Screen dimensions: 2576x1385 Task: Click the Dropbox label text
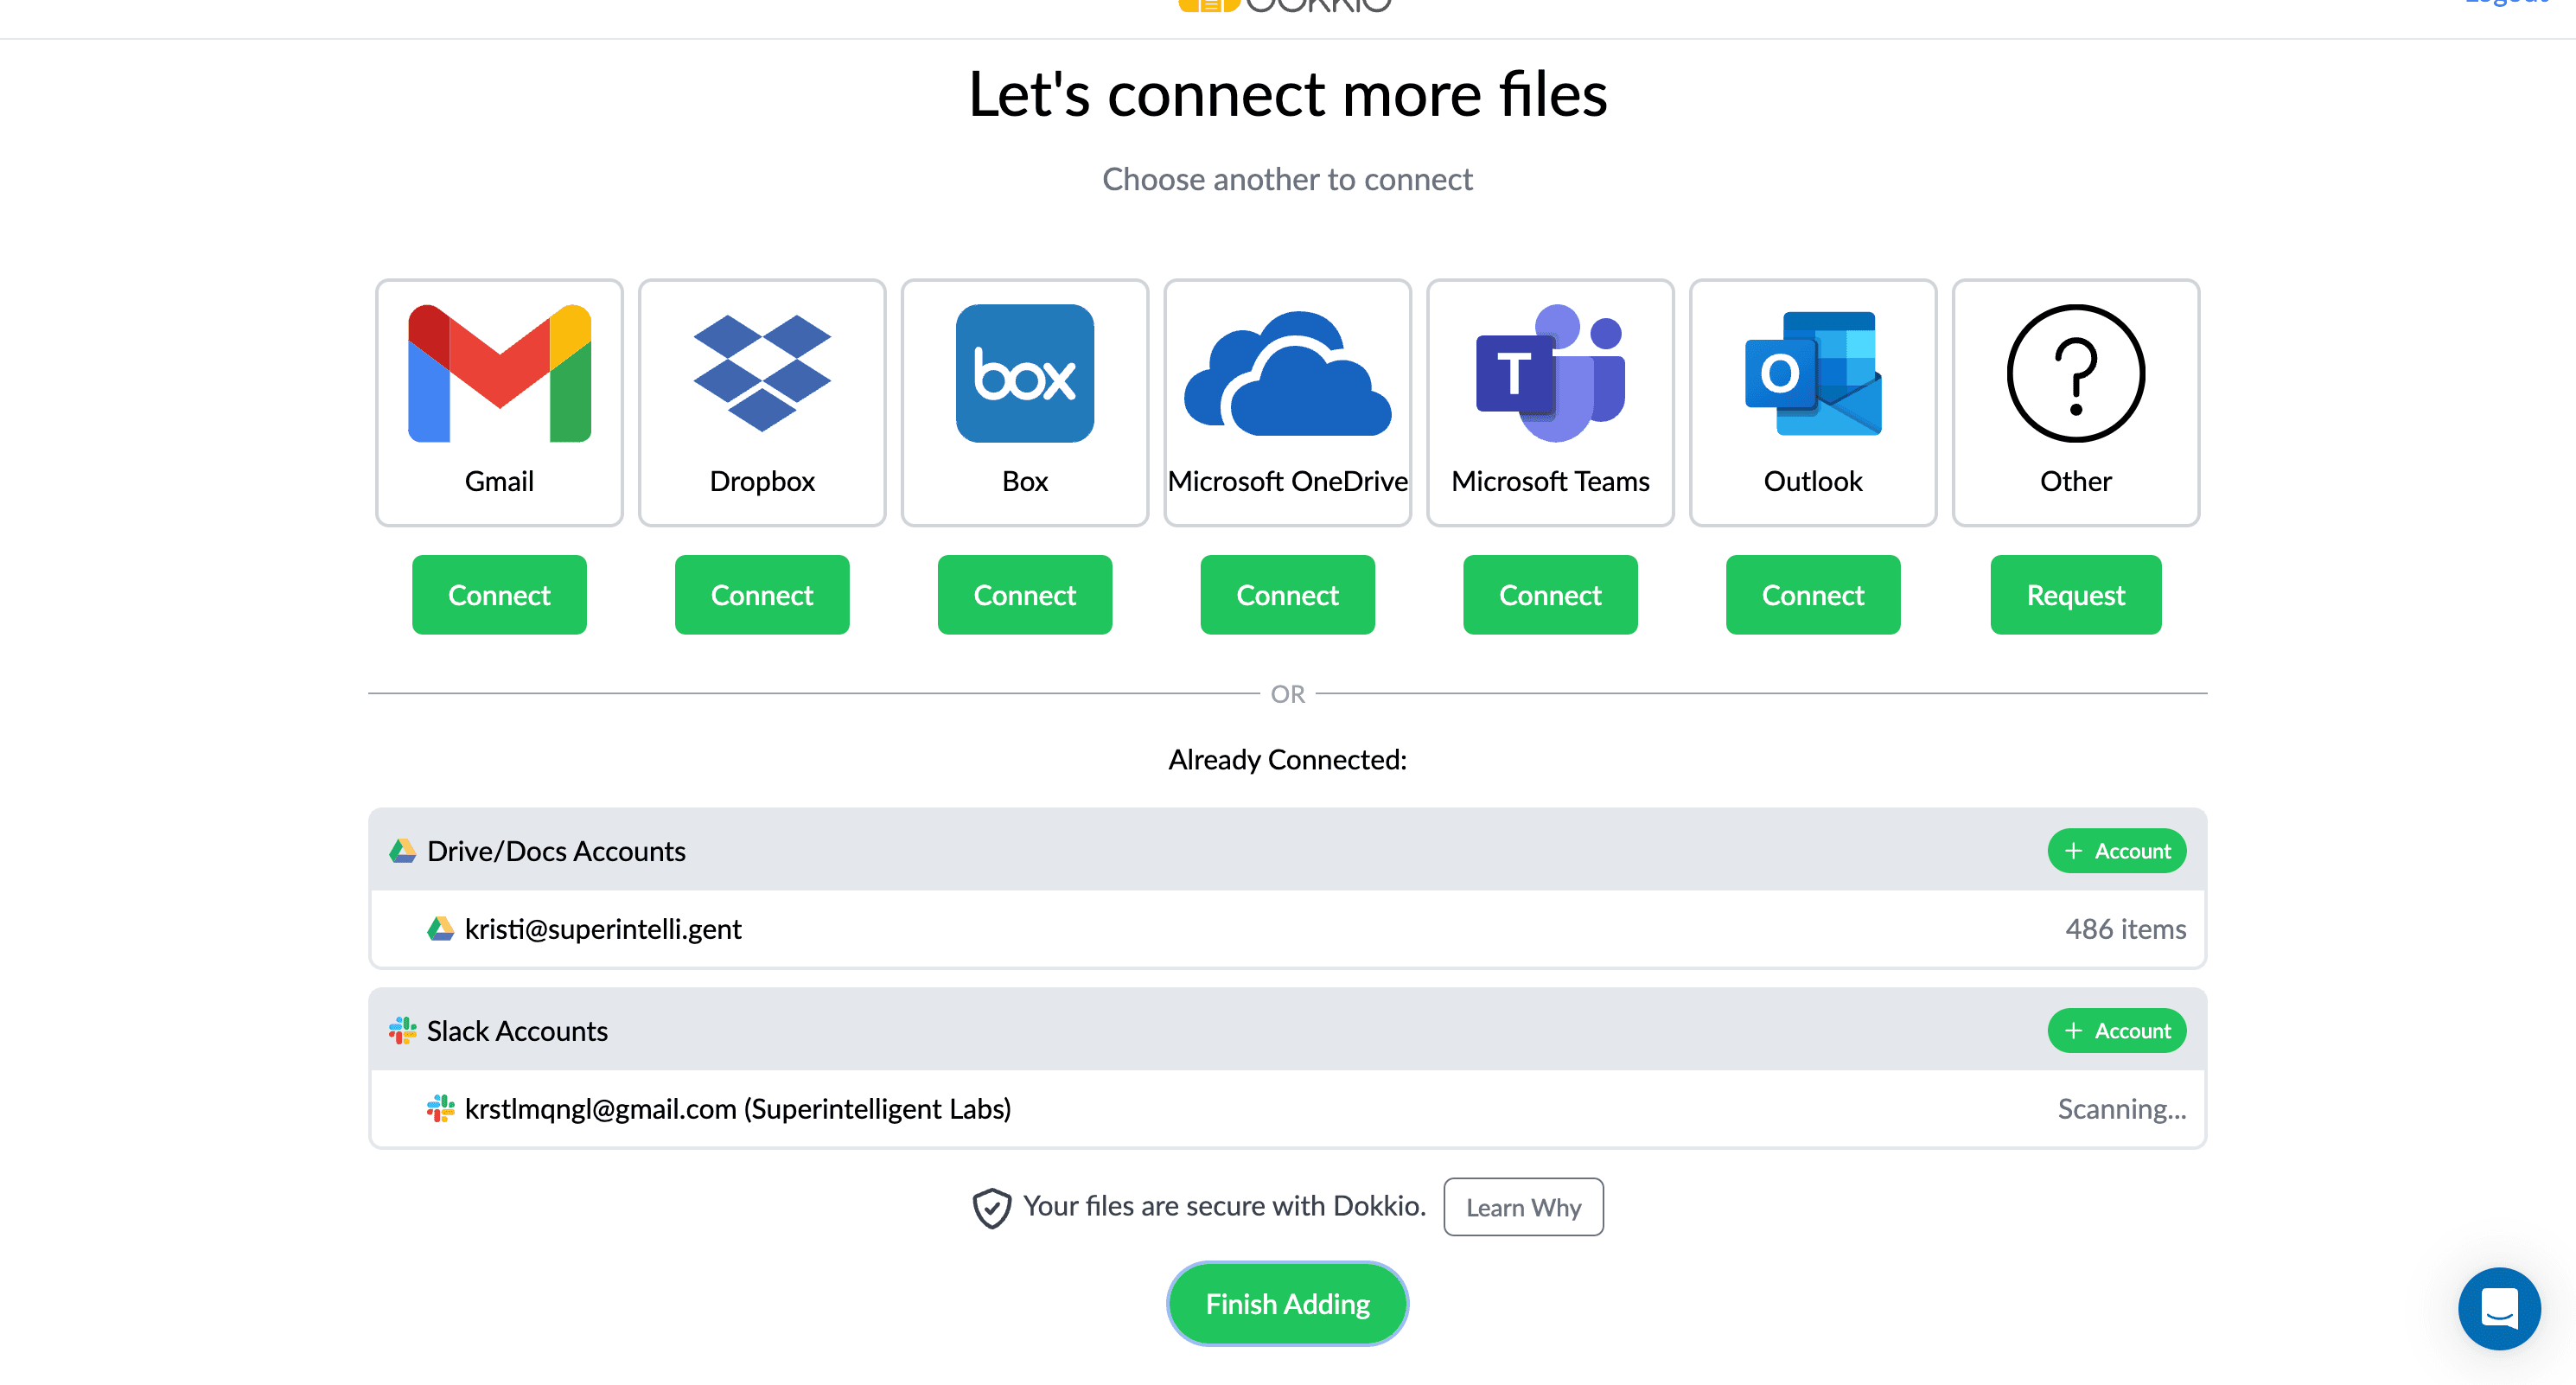(x=762, y=481)
